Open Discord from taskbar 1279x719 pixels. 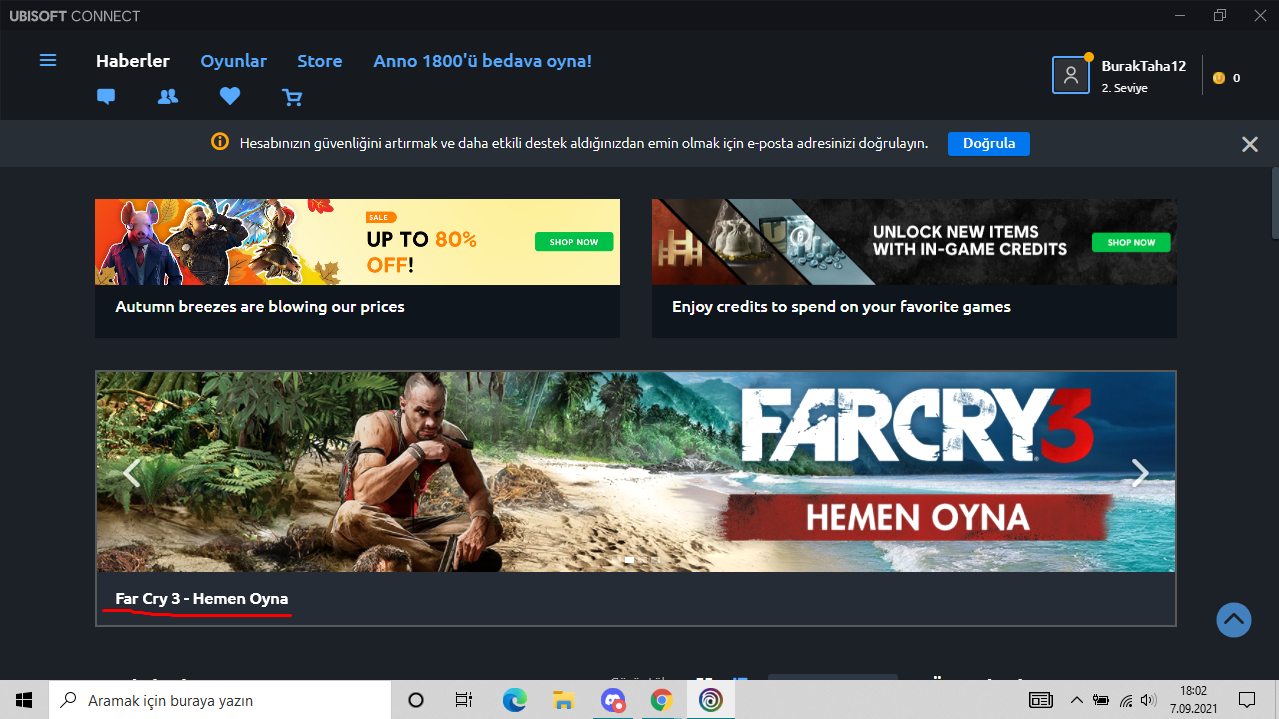[x=613, y=700]
